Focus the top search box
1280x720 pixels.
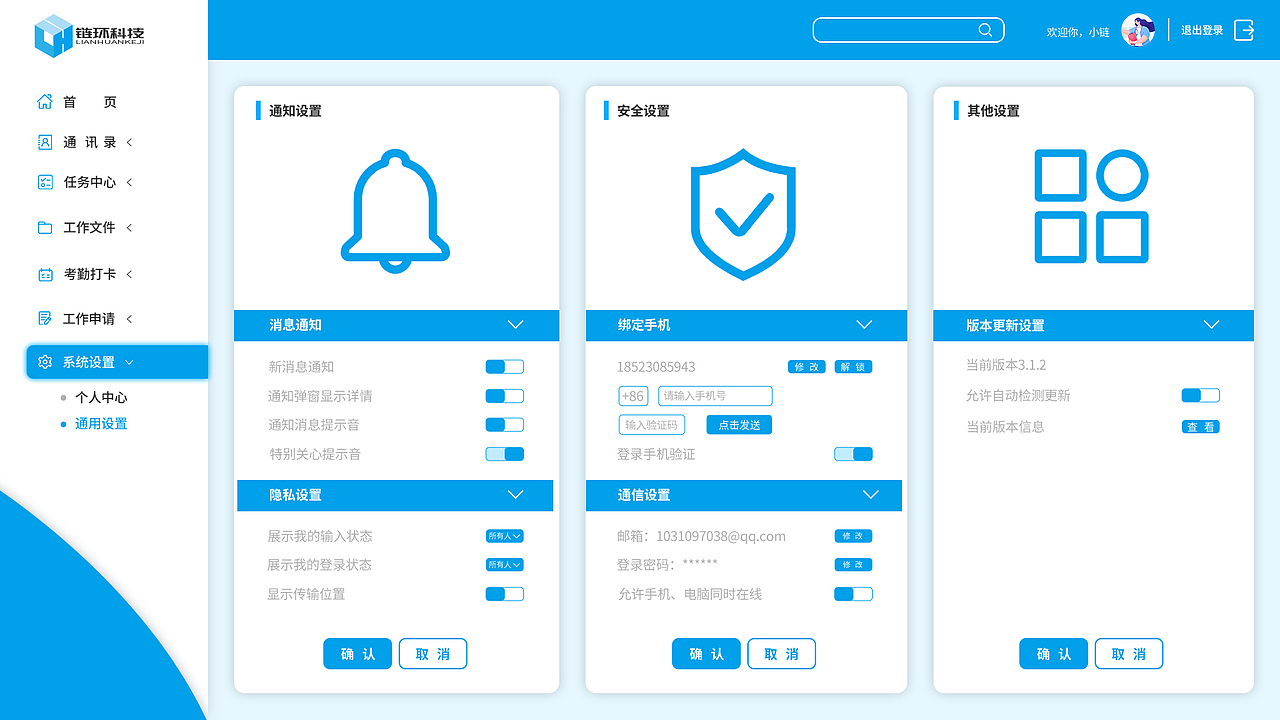(x=908, y=30)
